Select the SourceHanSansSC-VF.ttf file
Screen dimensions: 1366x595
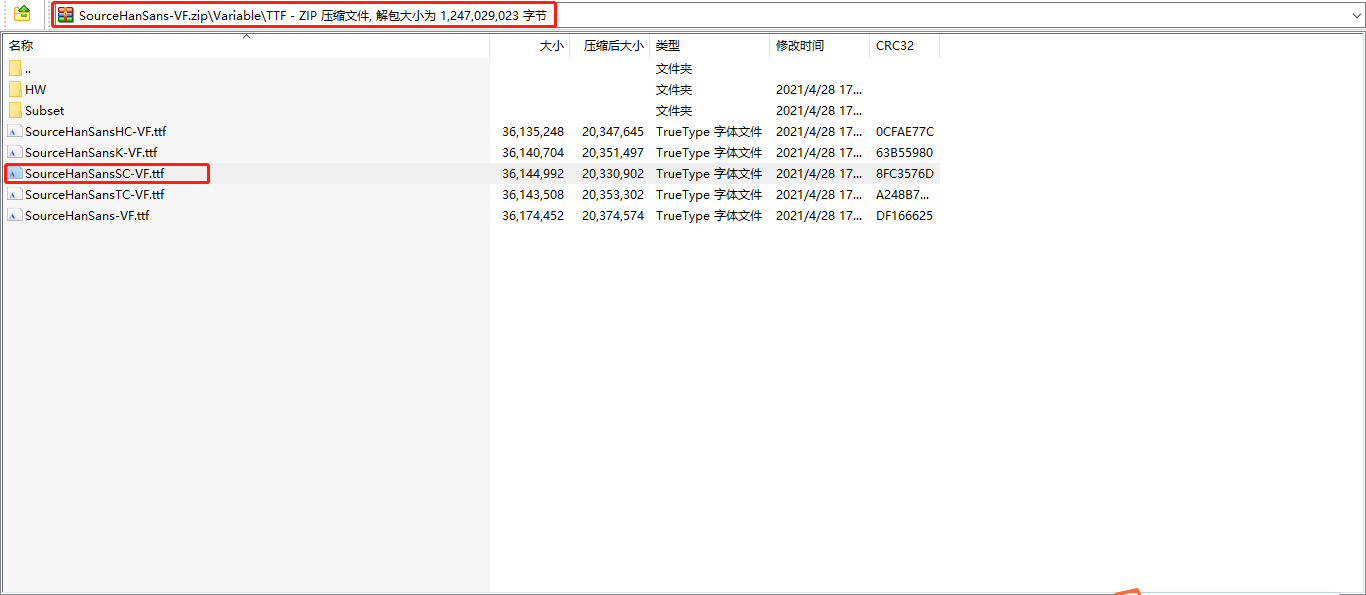tap(97, 173)
